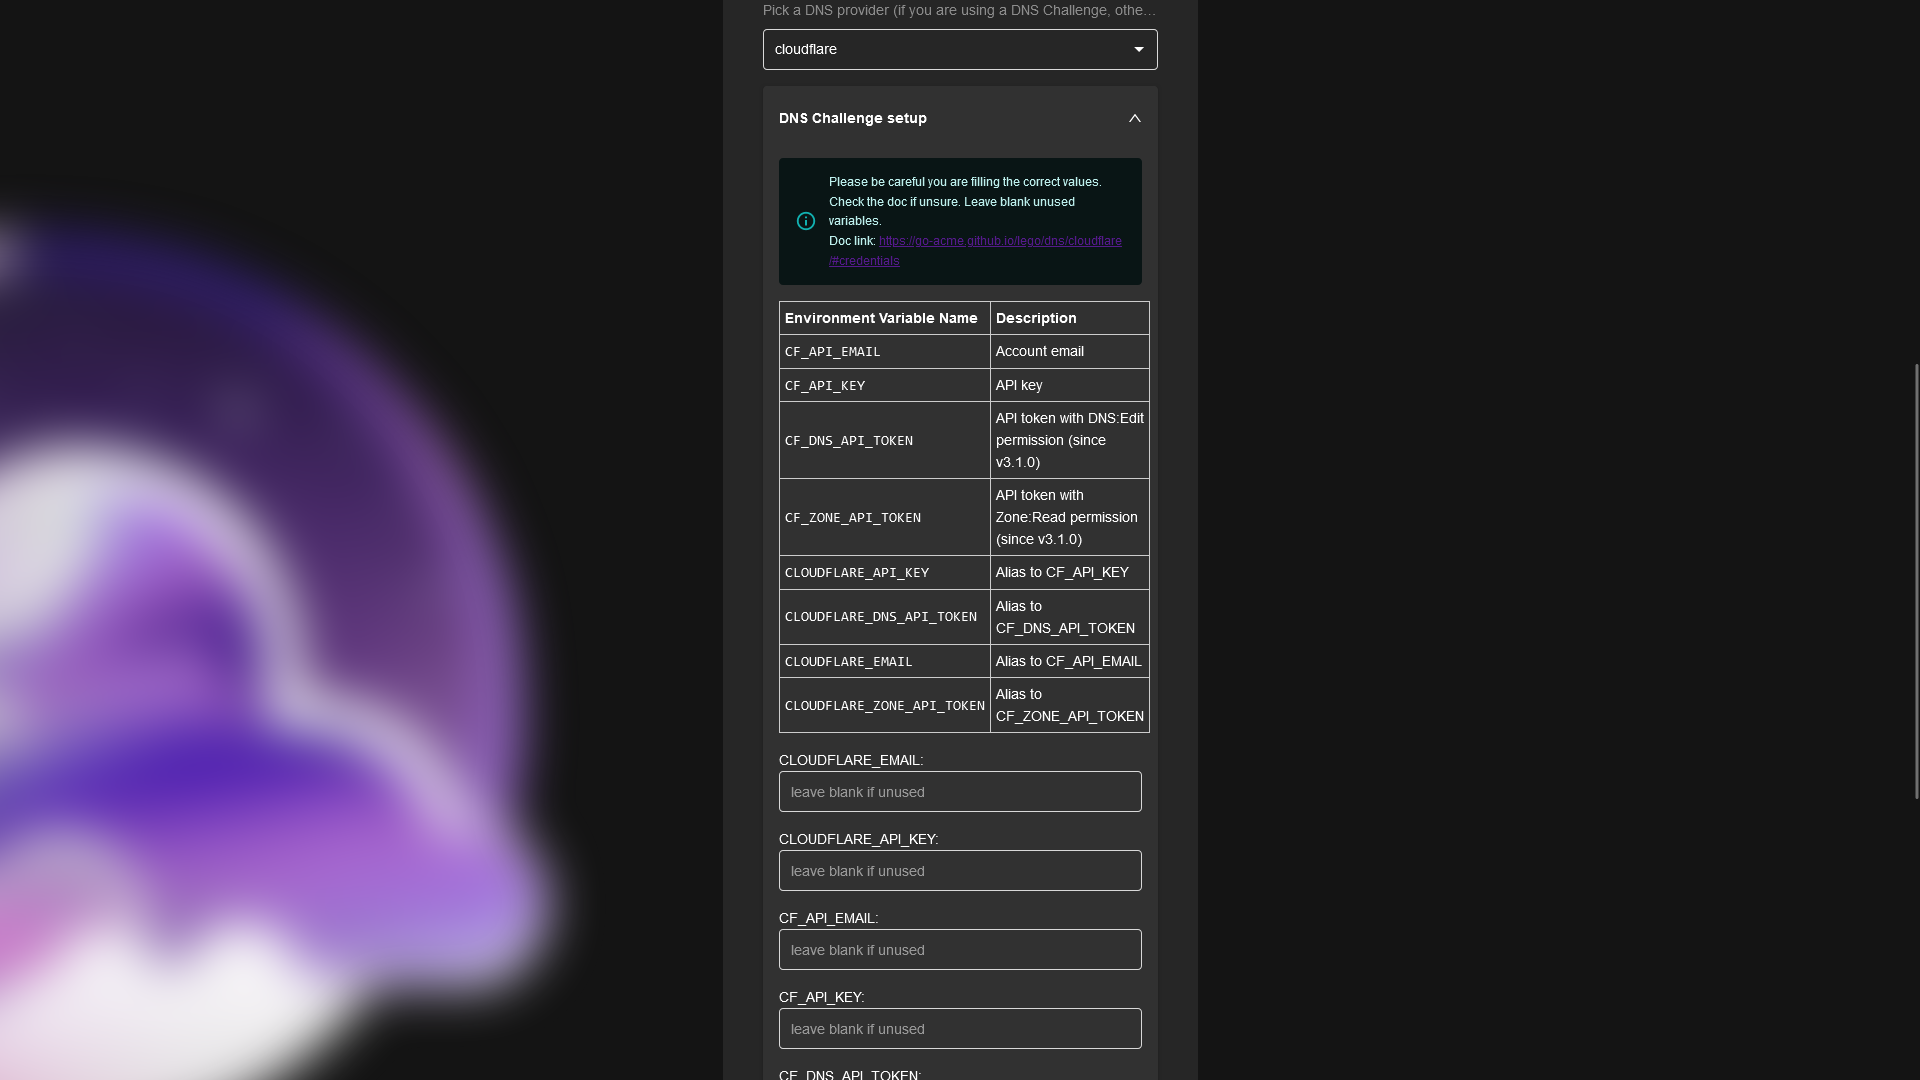Click the 'DNS Challenge setup' heading text
The width and height of the screenshot is (1920, 1080).
853,118
